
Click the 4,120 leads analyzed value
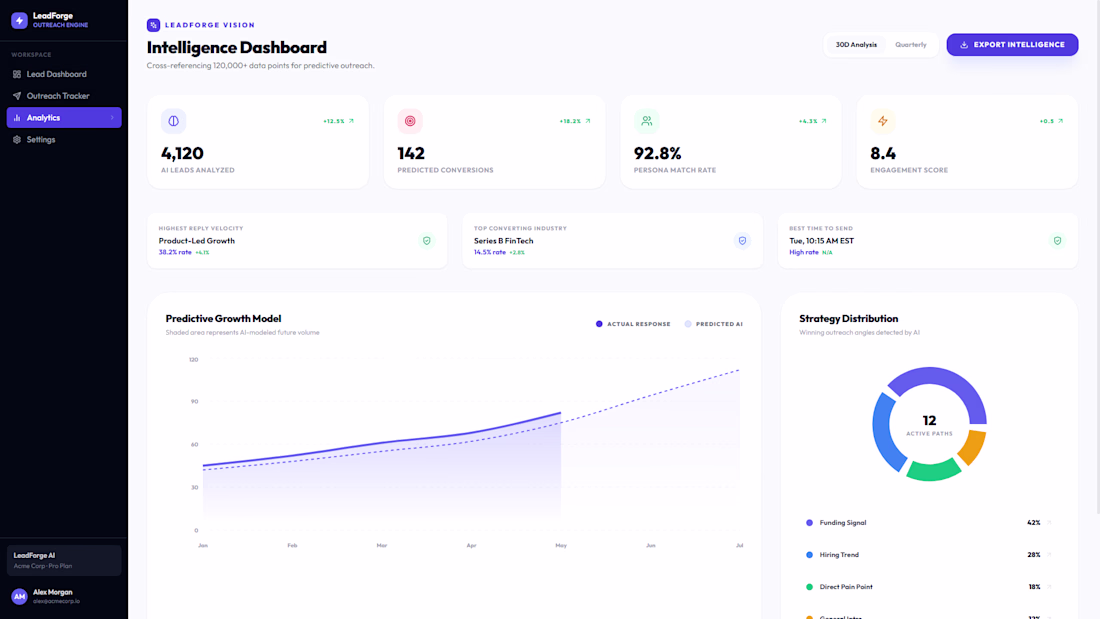tap(182, 153)
